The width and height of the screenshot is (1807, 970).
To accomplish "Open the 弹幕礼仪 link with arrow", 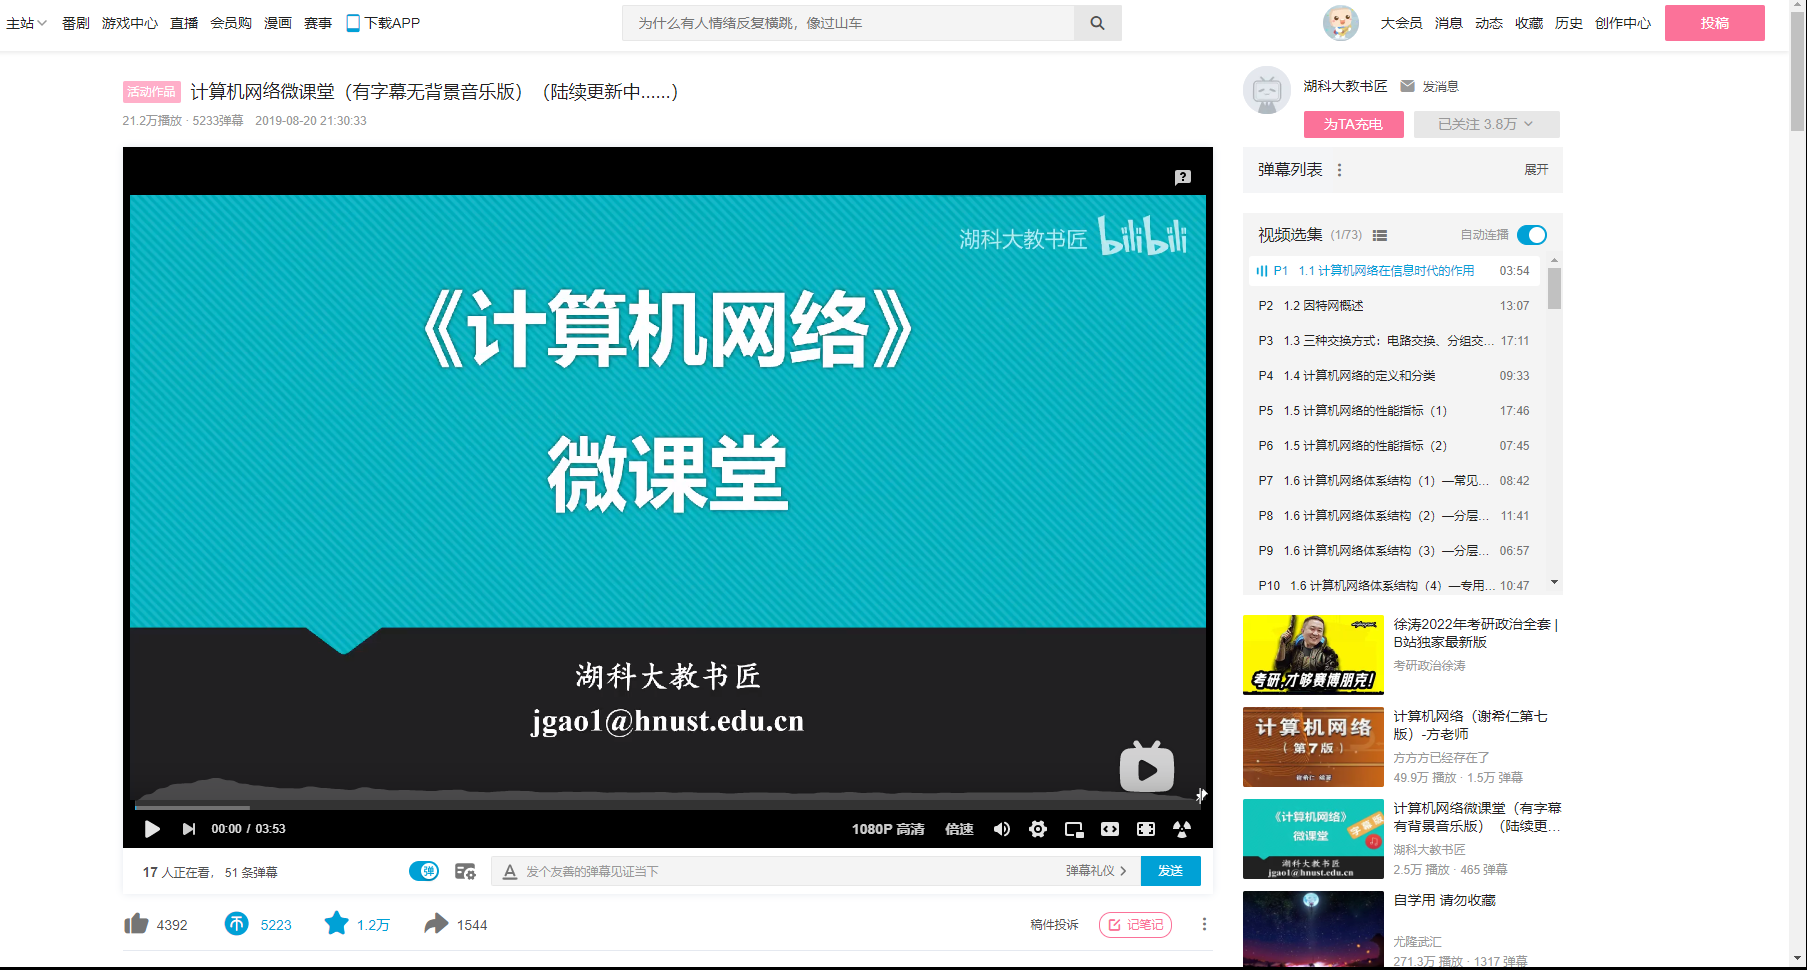I will (x=1096, y=871).
